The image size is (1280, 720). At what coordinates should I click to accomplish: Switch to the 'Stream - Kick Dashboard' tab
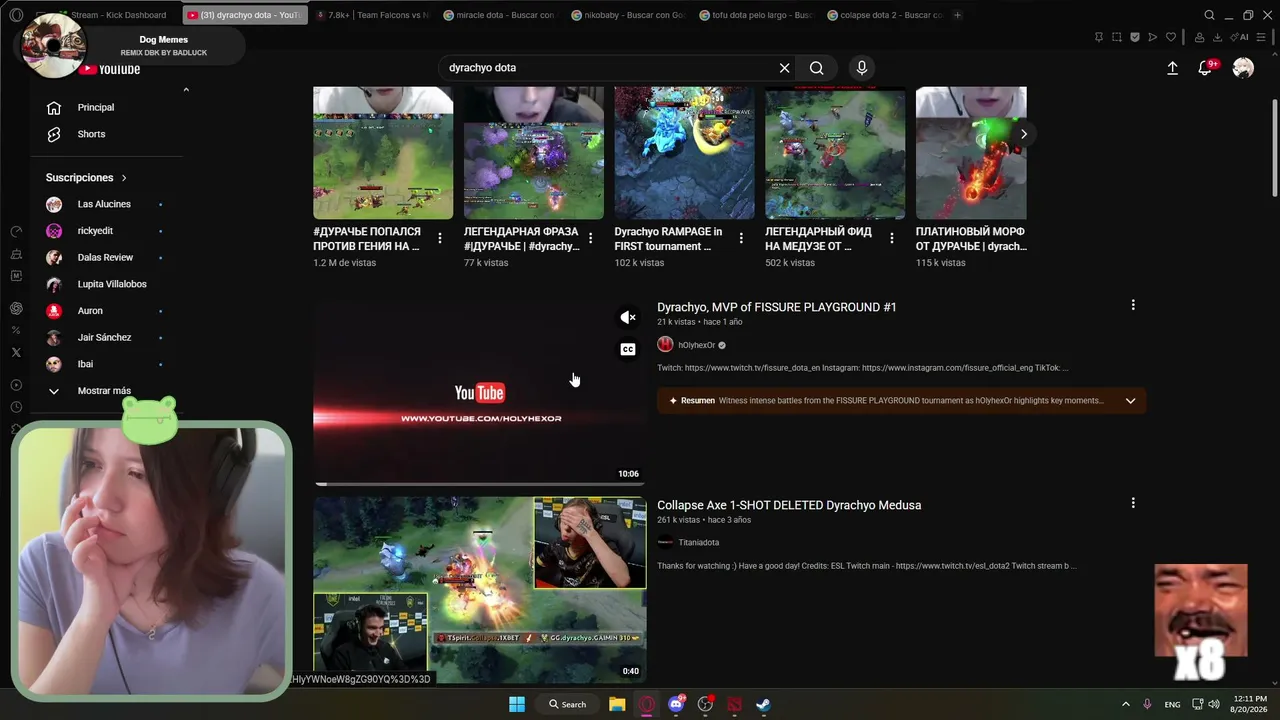pyautogui.click(x=117, y=15)
